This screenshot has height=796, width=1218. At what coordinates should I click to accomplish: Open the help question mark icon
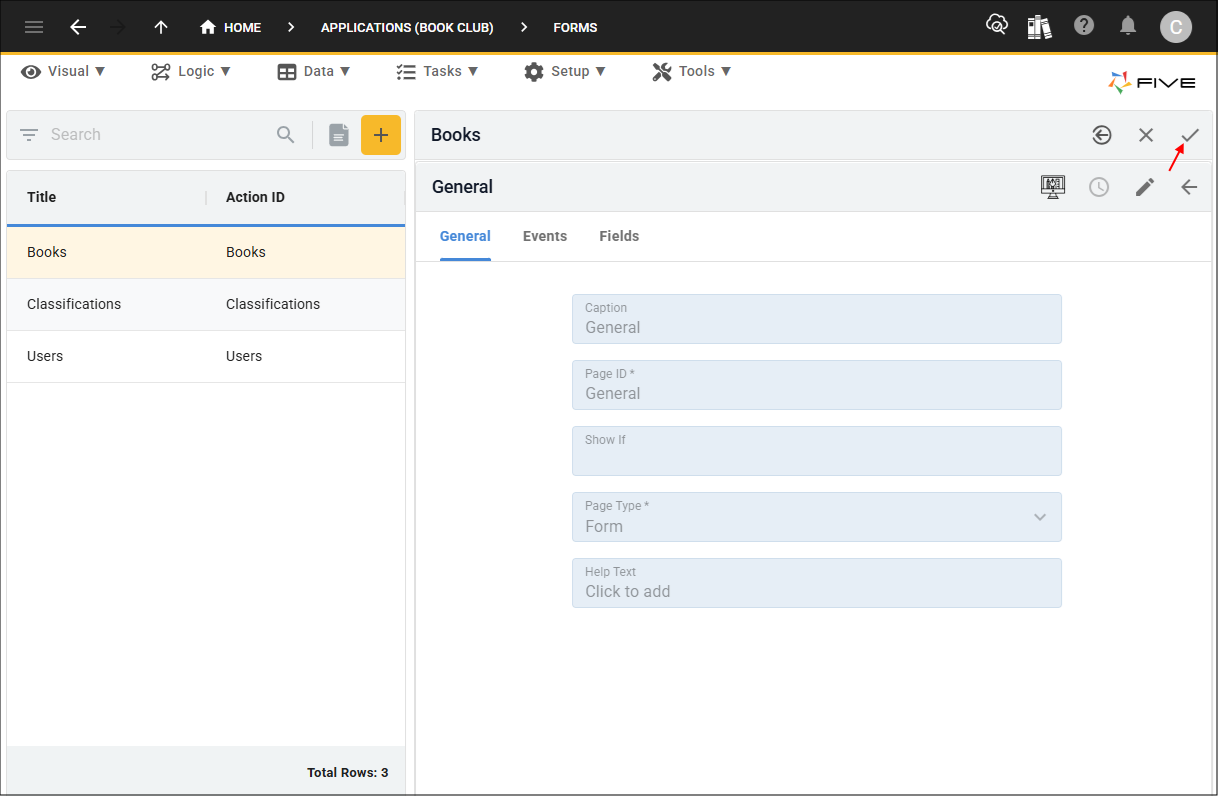click(1084, 26)
